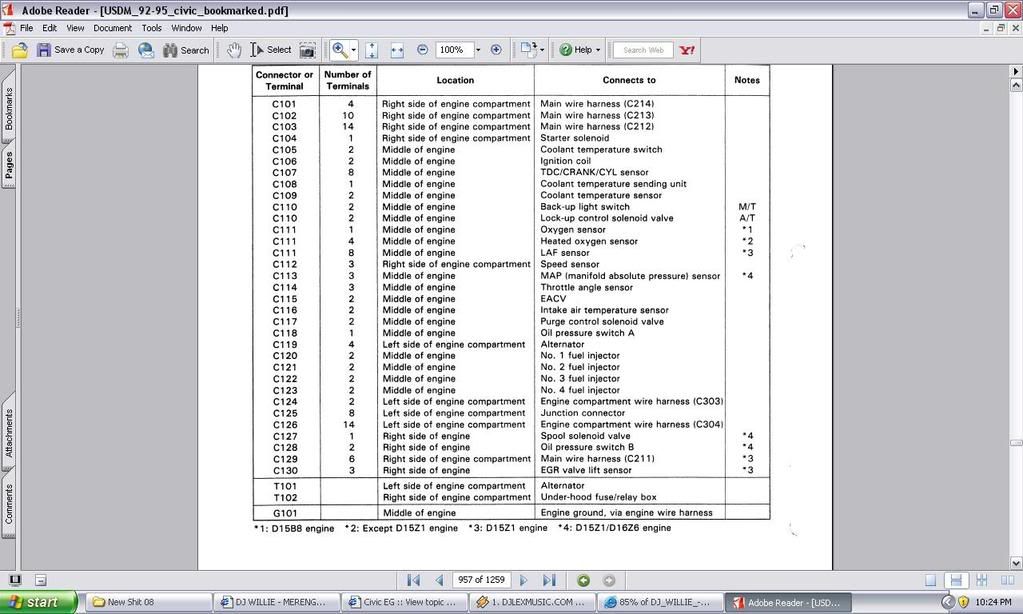The image size is (1023, 614).
Task: Click the scrollbar thumb handle
Action: pos(1016,443)
